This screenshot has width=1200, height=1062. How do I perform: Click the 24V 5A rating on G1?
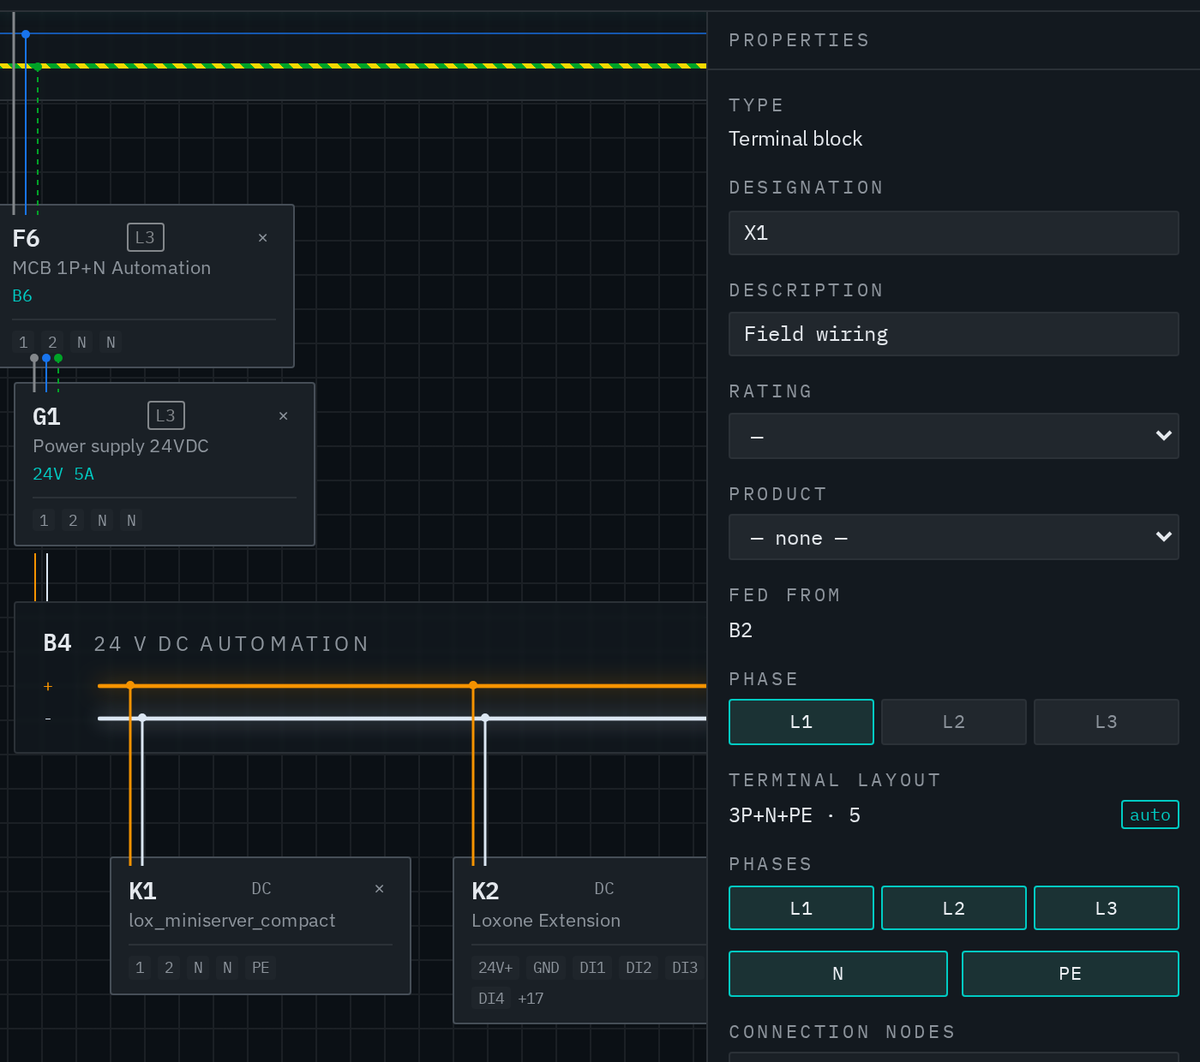pyautogui.click(x=63, y=474)
